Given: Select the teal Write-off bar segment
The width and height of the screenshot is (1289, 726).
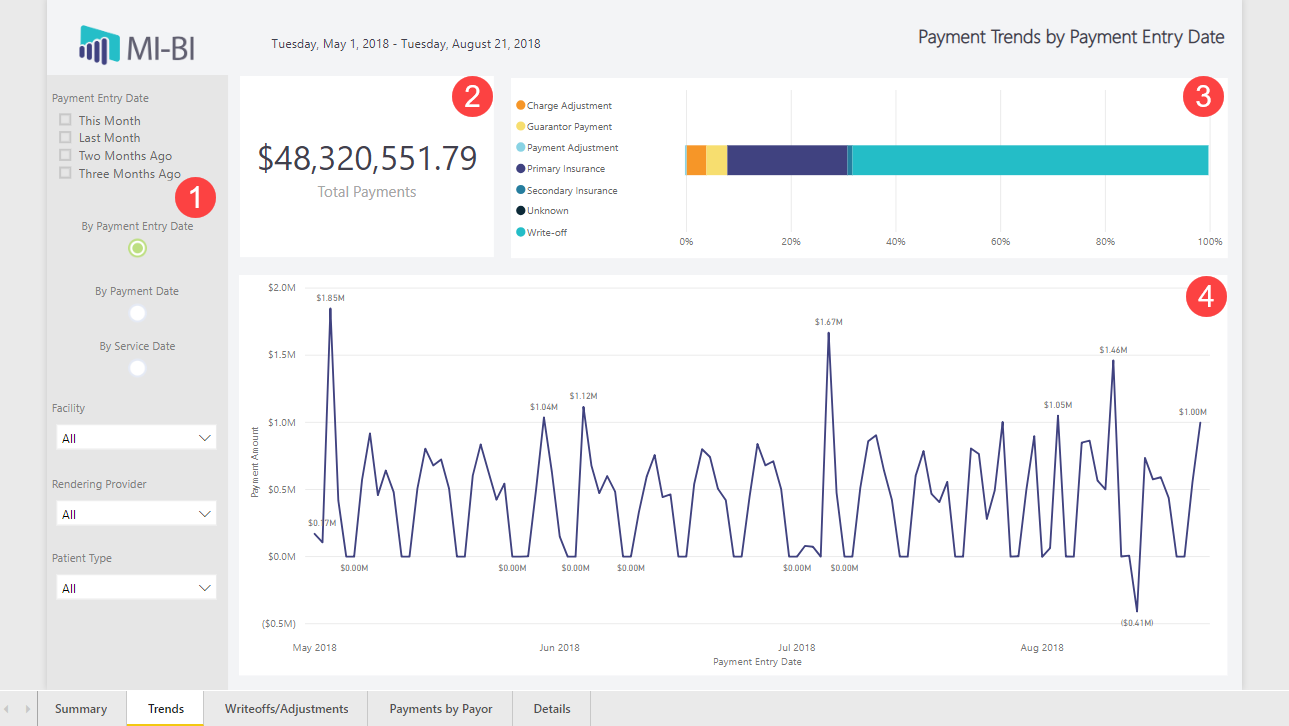Looking at the screenshot, I should coord(1030,160).
